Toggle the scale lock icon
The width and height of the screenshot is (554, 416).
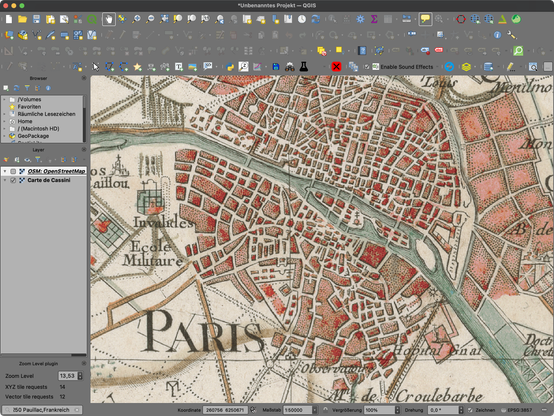point(325,410)
